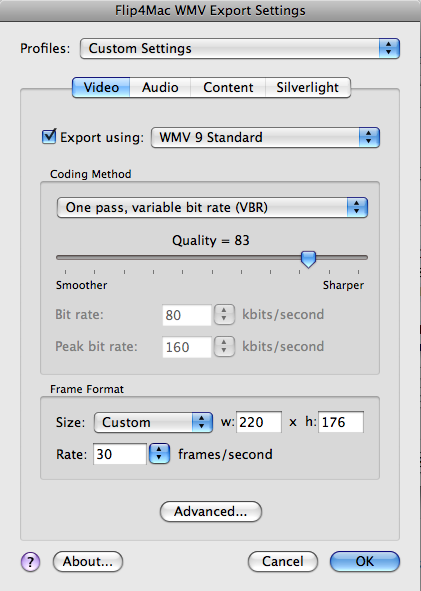Uncheck the Export using checkbox
Image resolution: width=421 pixels, height=591 pixels.
pos(49,136)
